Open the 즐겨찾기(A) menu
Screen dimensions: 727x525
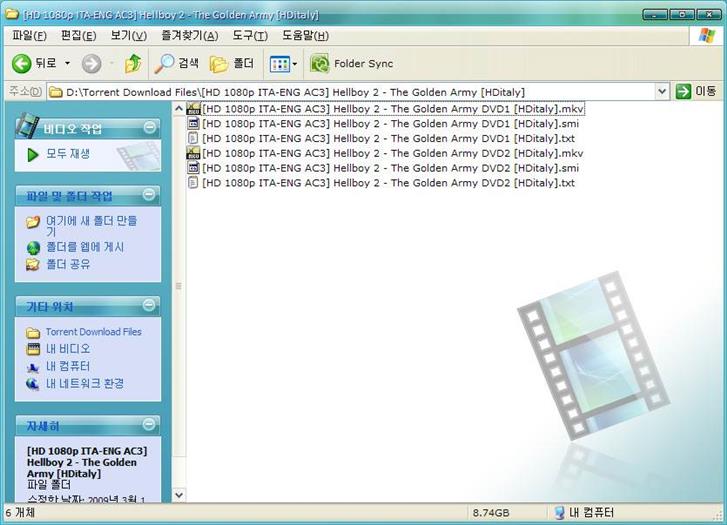click(x=190, y=36)
